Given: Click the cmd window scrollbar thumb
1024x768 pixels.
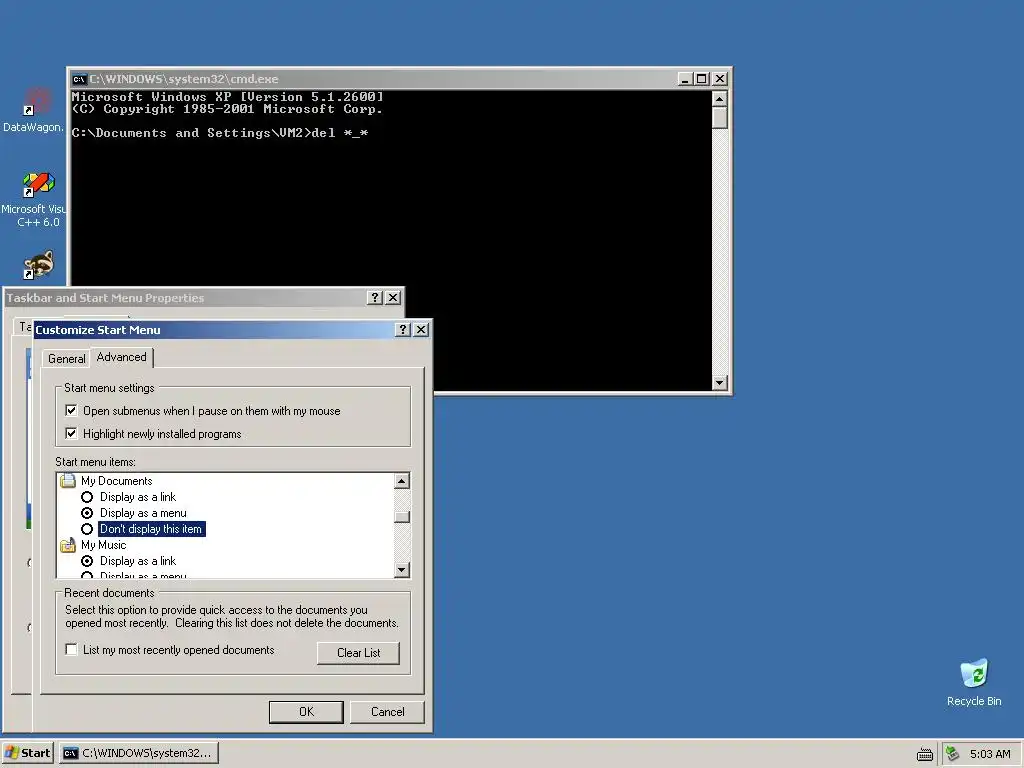Looking at the screenshot, I should tap(719, 118).
